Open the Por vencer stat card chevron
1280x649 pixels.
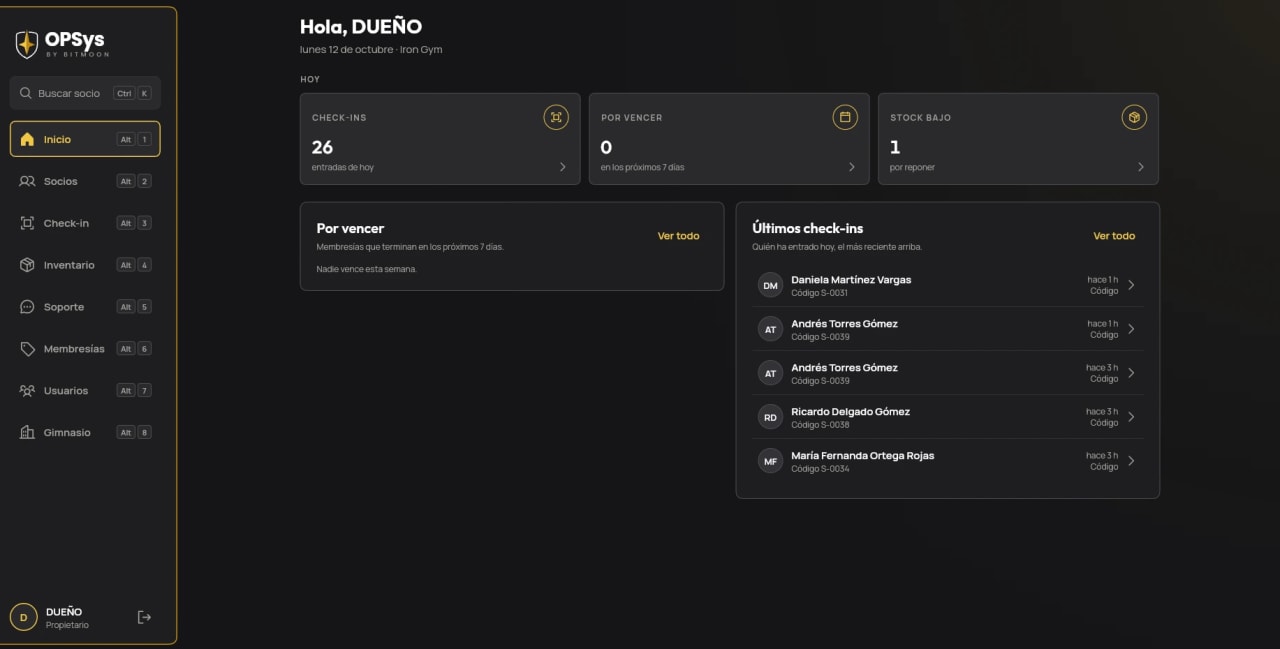(x=852, y=167)
